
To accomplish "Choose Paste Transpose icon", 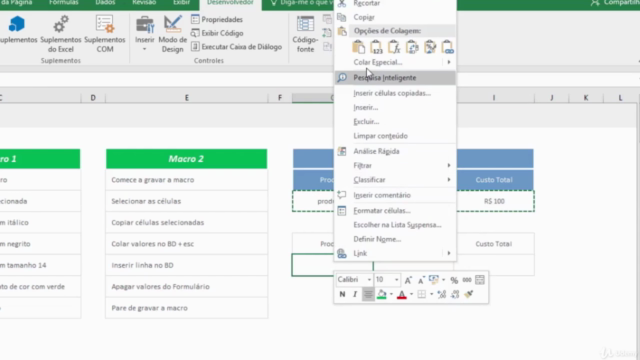I will tap(412, 47).
